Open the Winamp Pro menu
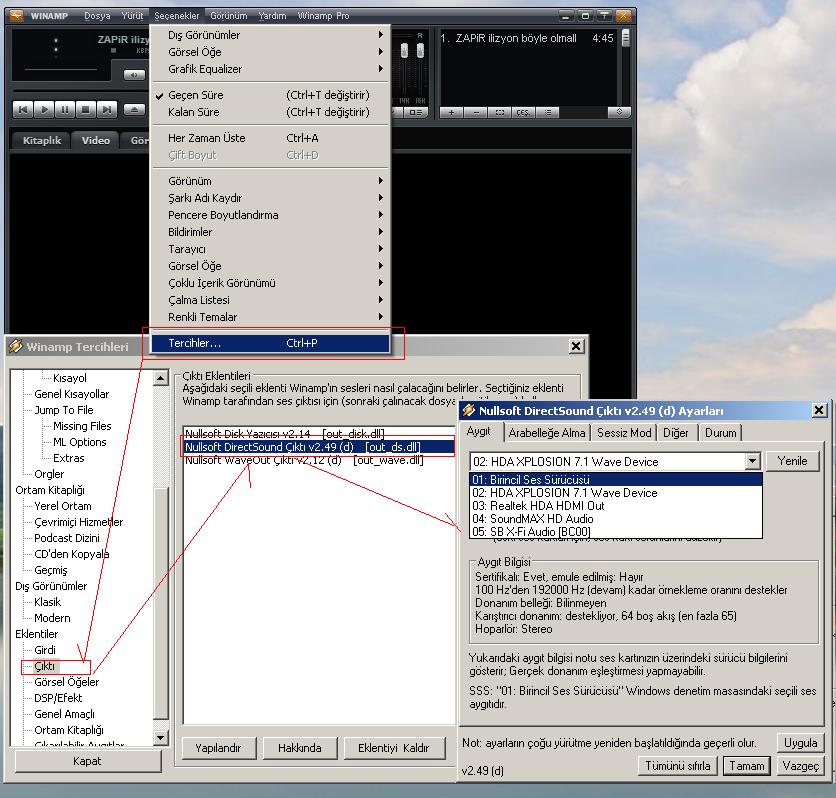This screenshot has width=836, height=798. pyautogui.click(x=323, y=16)
